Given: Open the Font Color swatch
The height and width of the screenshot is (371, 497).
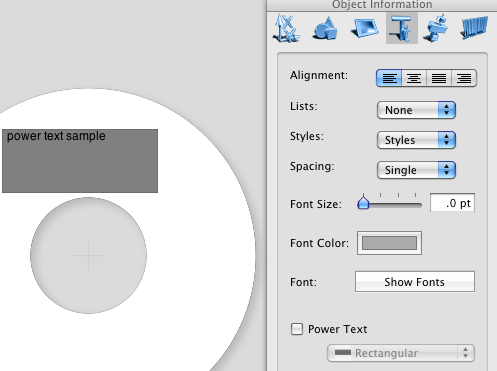Looking at the screenshot, I should point(389,243).
